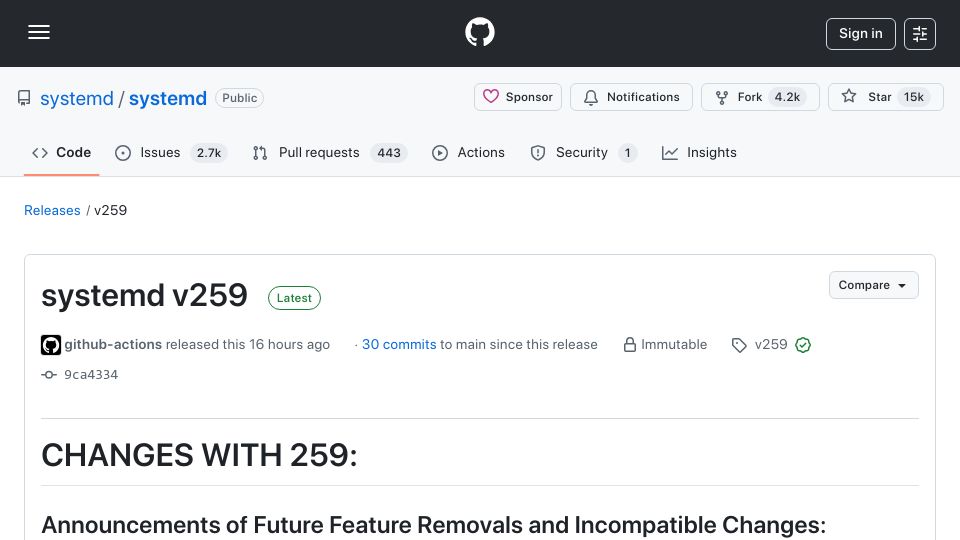Click the CHANGES WITH 259 heading
The image size is (960, 540).
coord(199,455)
